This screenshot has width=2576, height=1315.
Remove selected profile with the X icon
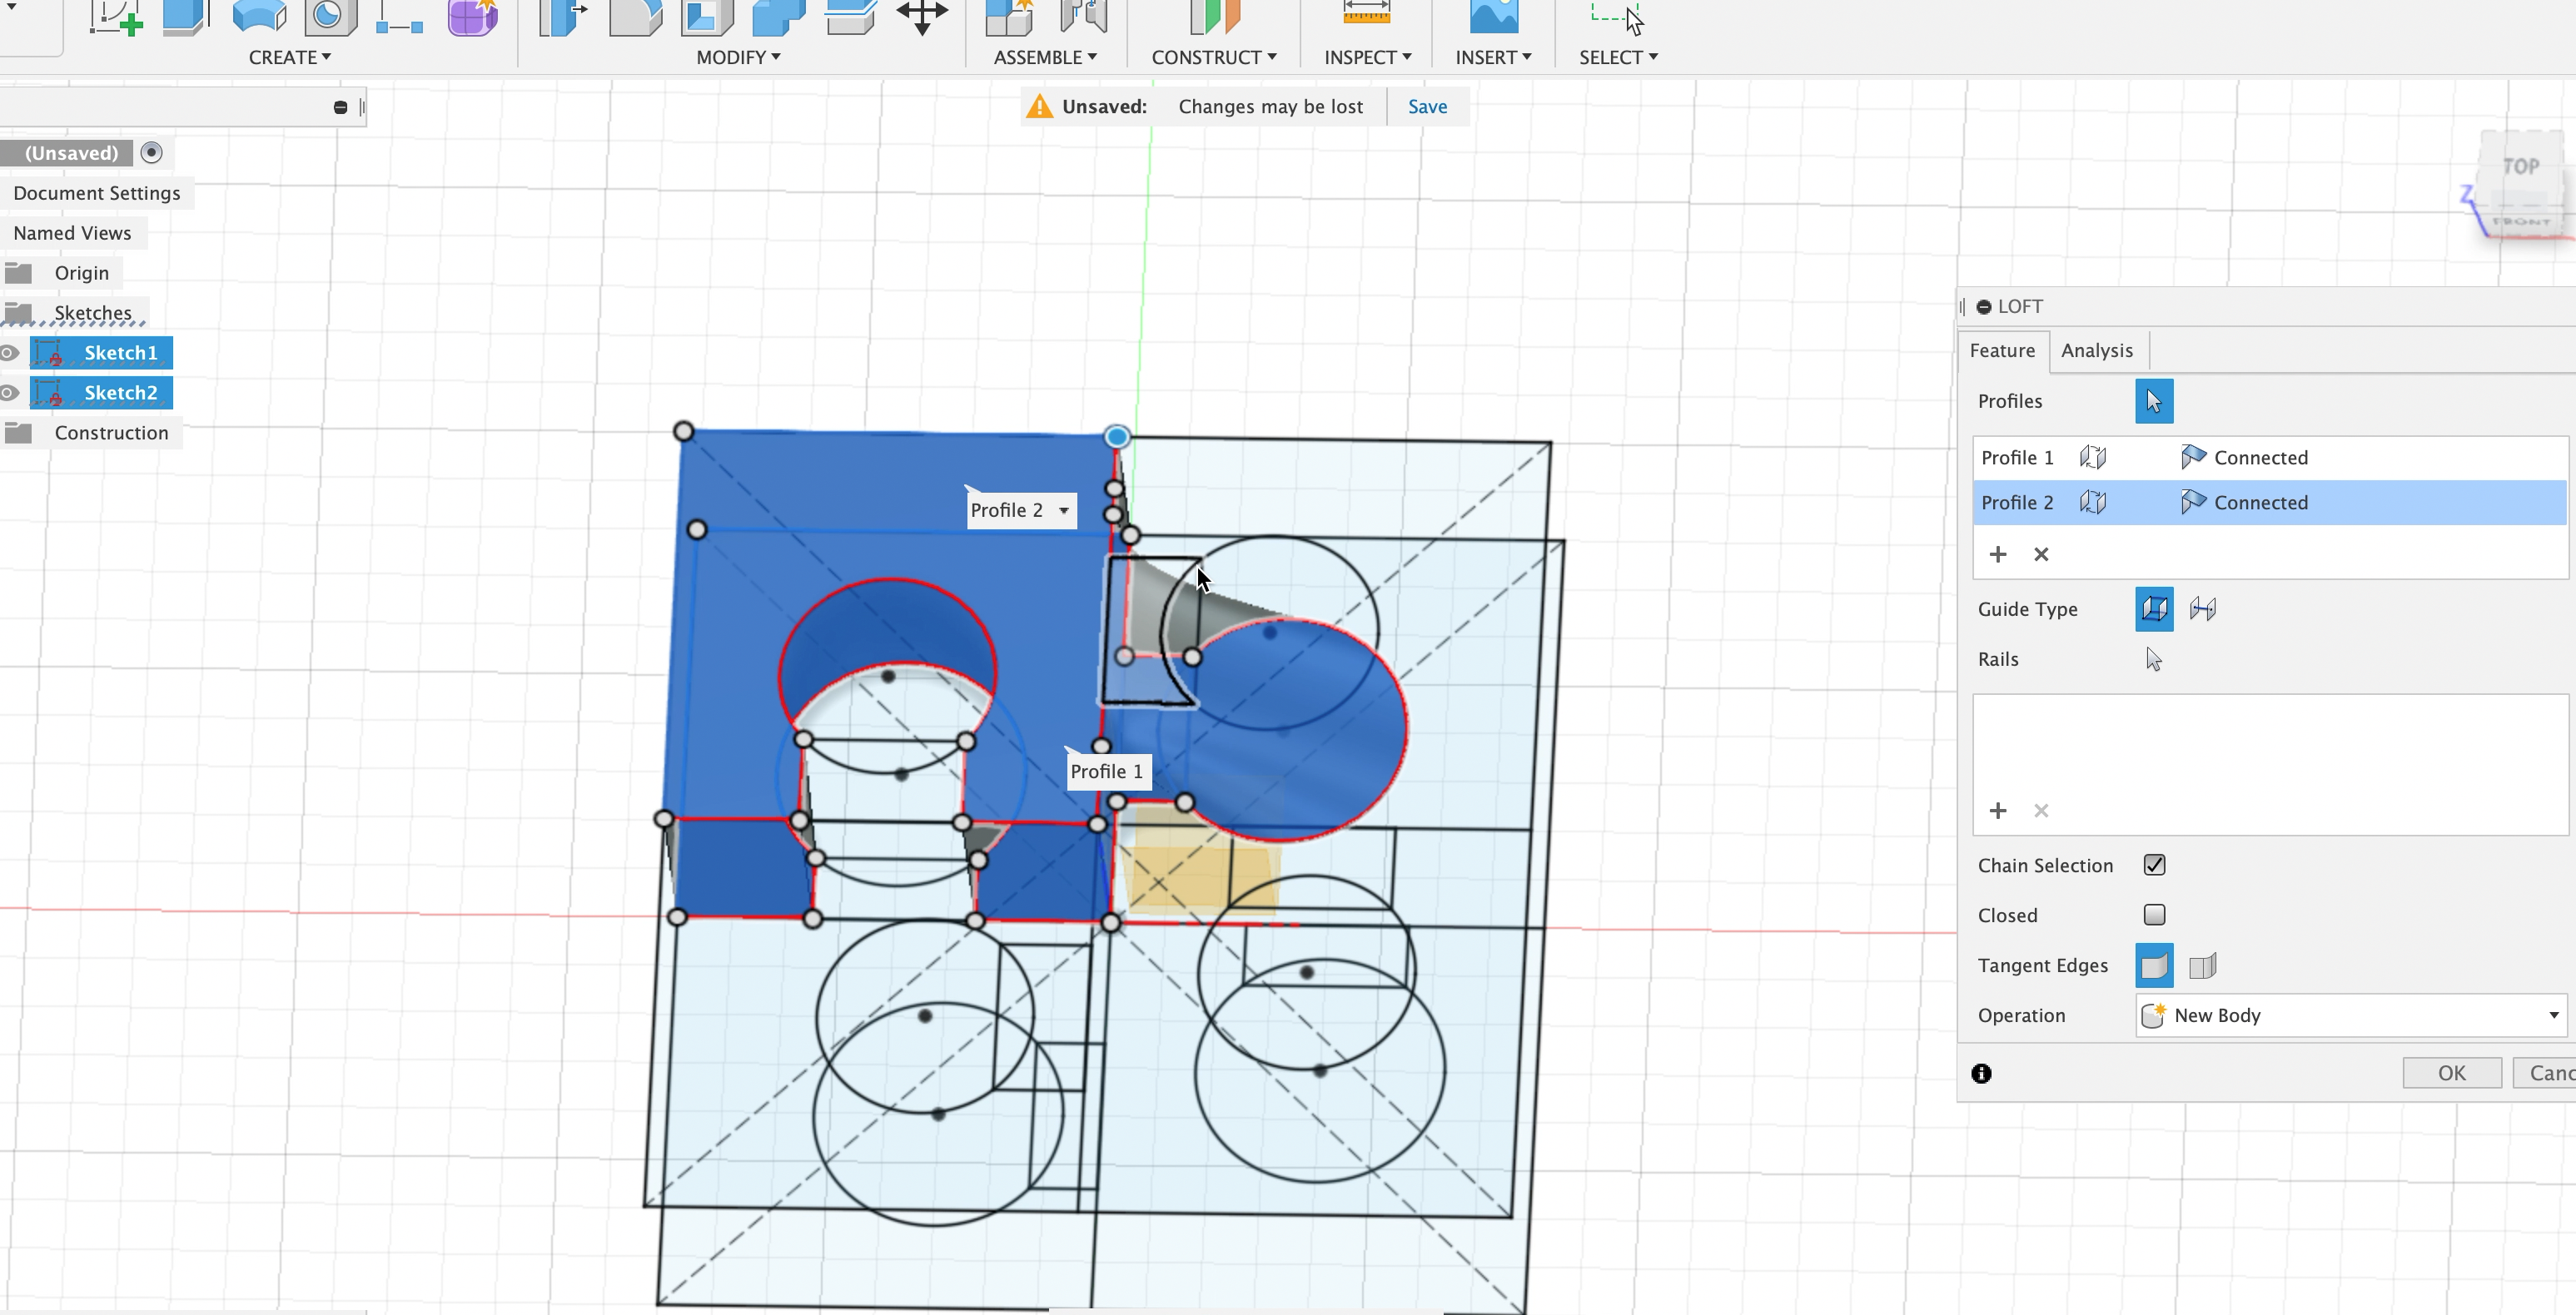coord(2041,554)
